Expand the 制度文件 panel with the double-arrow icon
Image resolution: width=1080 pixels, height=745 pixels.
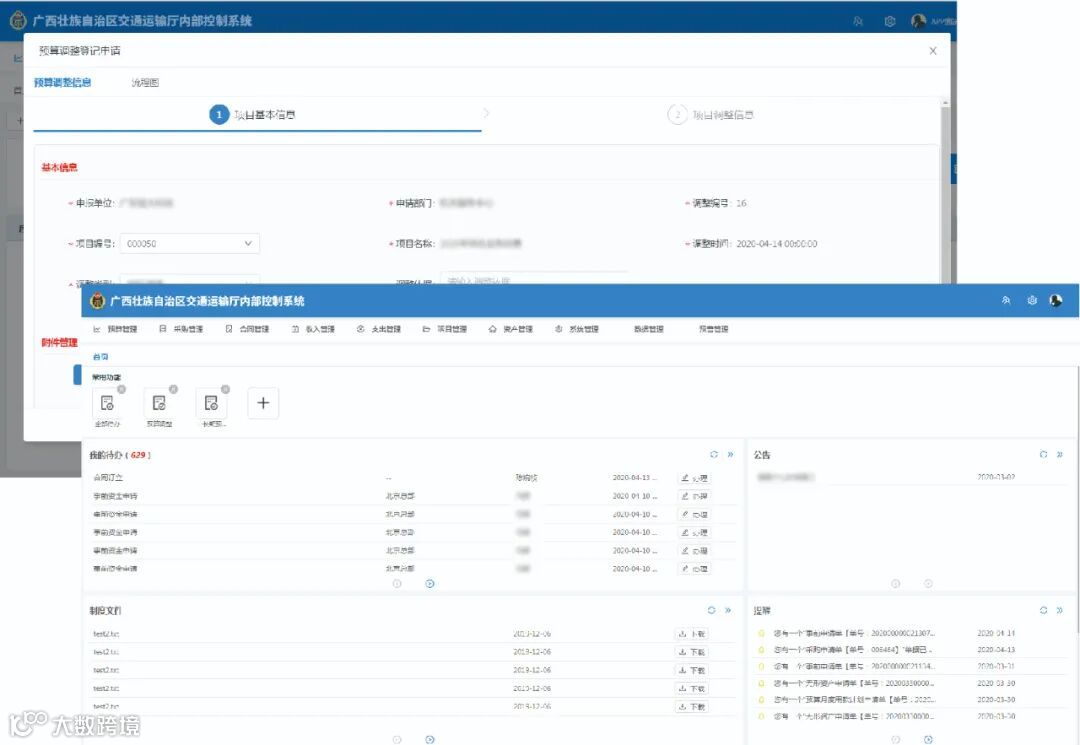(x=727, y=611)
